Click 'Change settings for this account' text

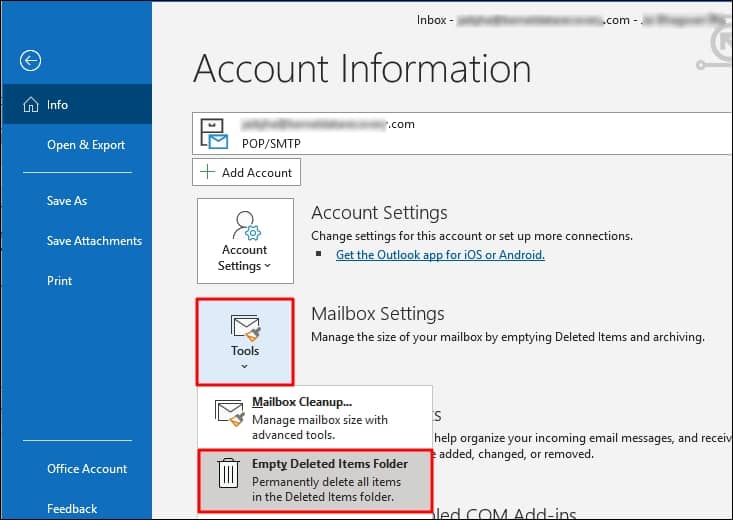point(472,236)
